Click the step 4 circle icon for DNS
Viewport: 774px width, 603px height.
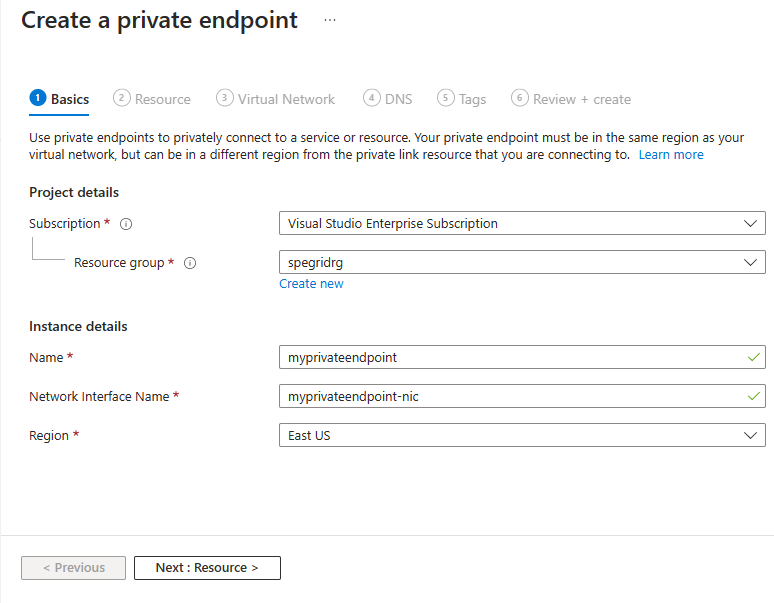coord(372,98)
